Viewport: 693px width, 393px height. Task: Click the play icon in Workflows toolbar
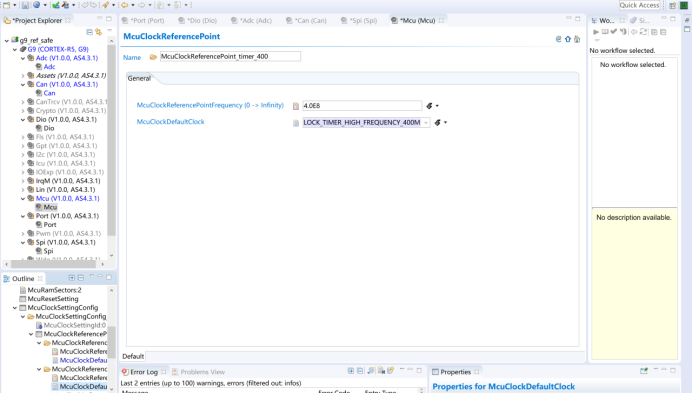tap(596, 32)
